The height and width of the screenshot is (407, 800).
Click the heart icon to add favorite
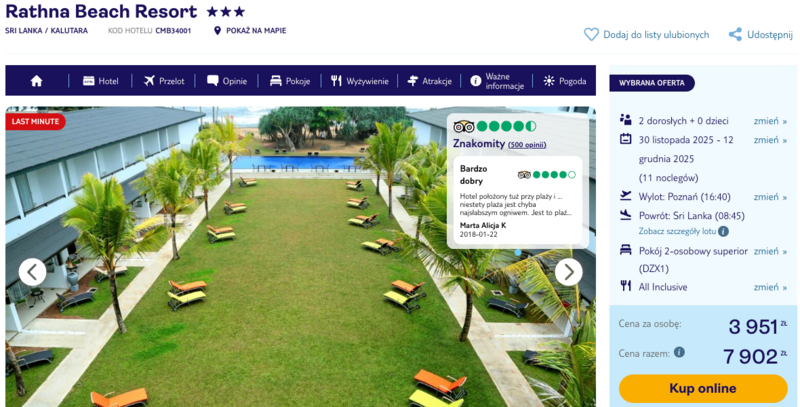[591, 35]
